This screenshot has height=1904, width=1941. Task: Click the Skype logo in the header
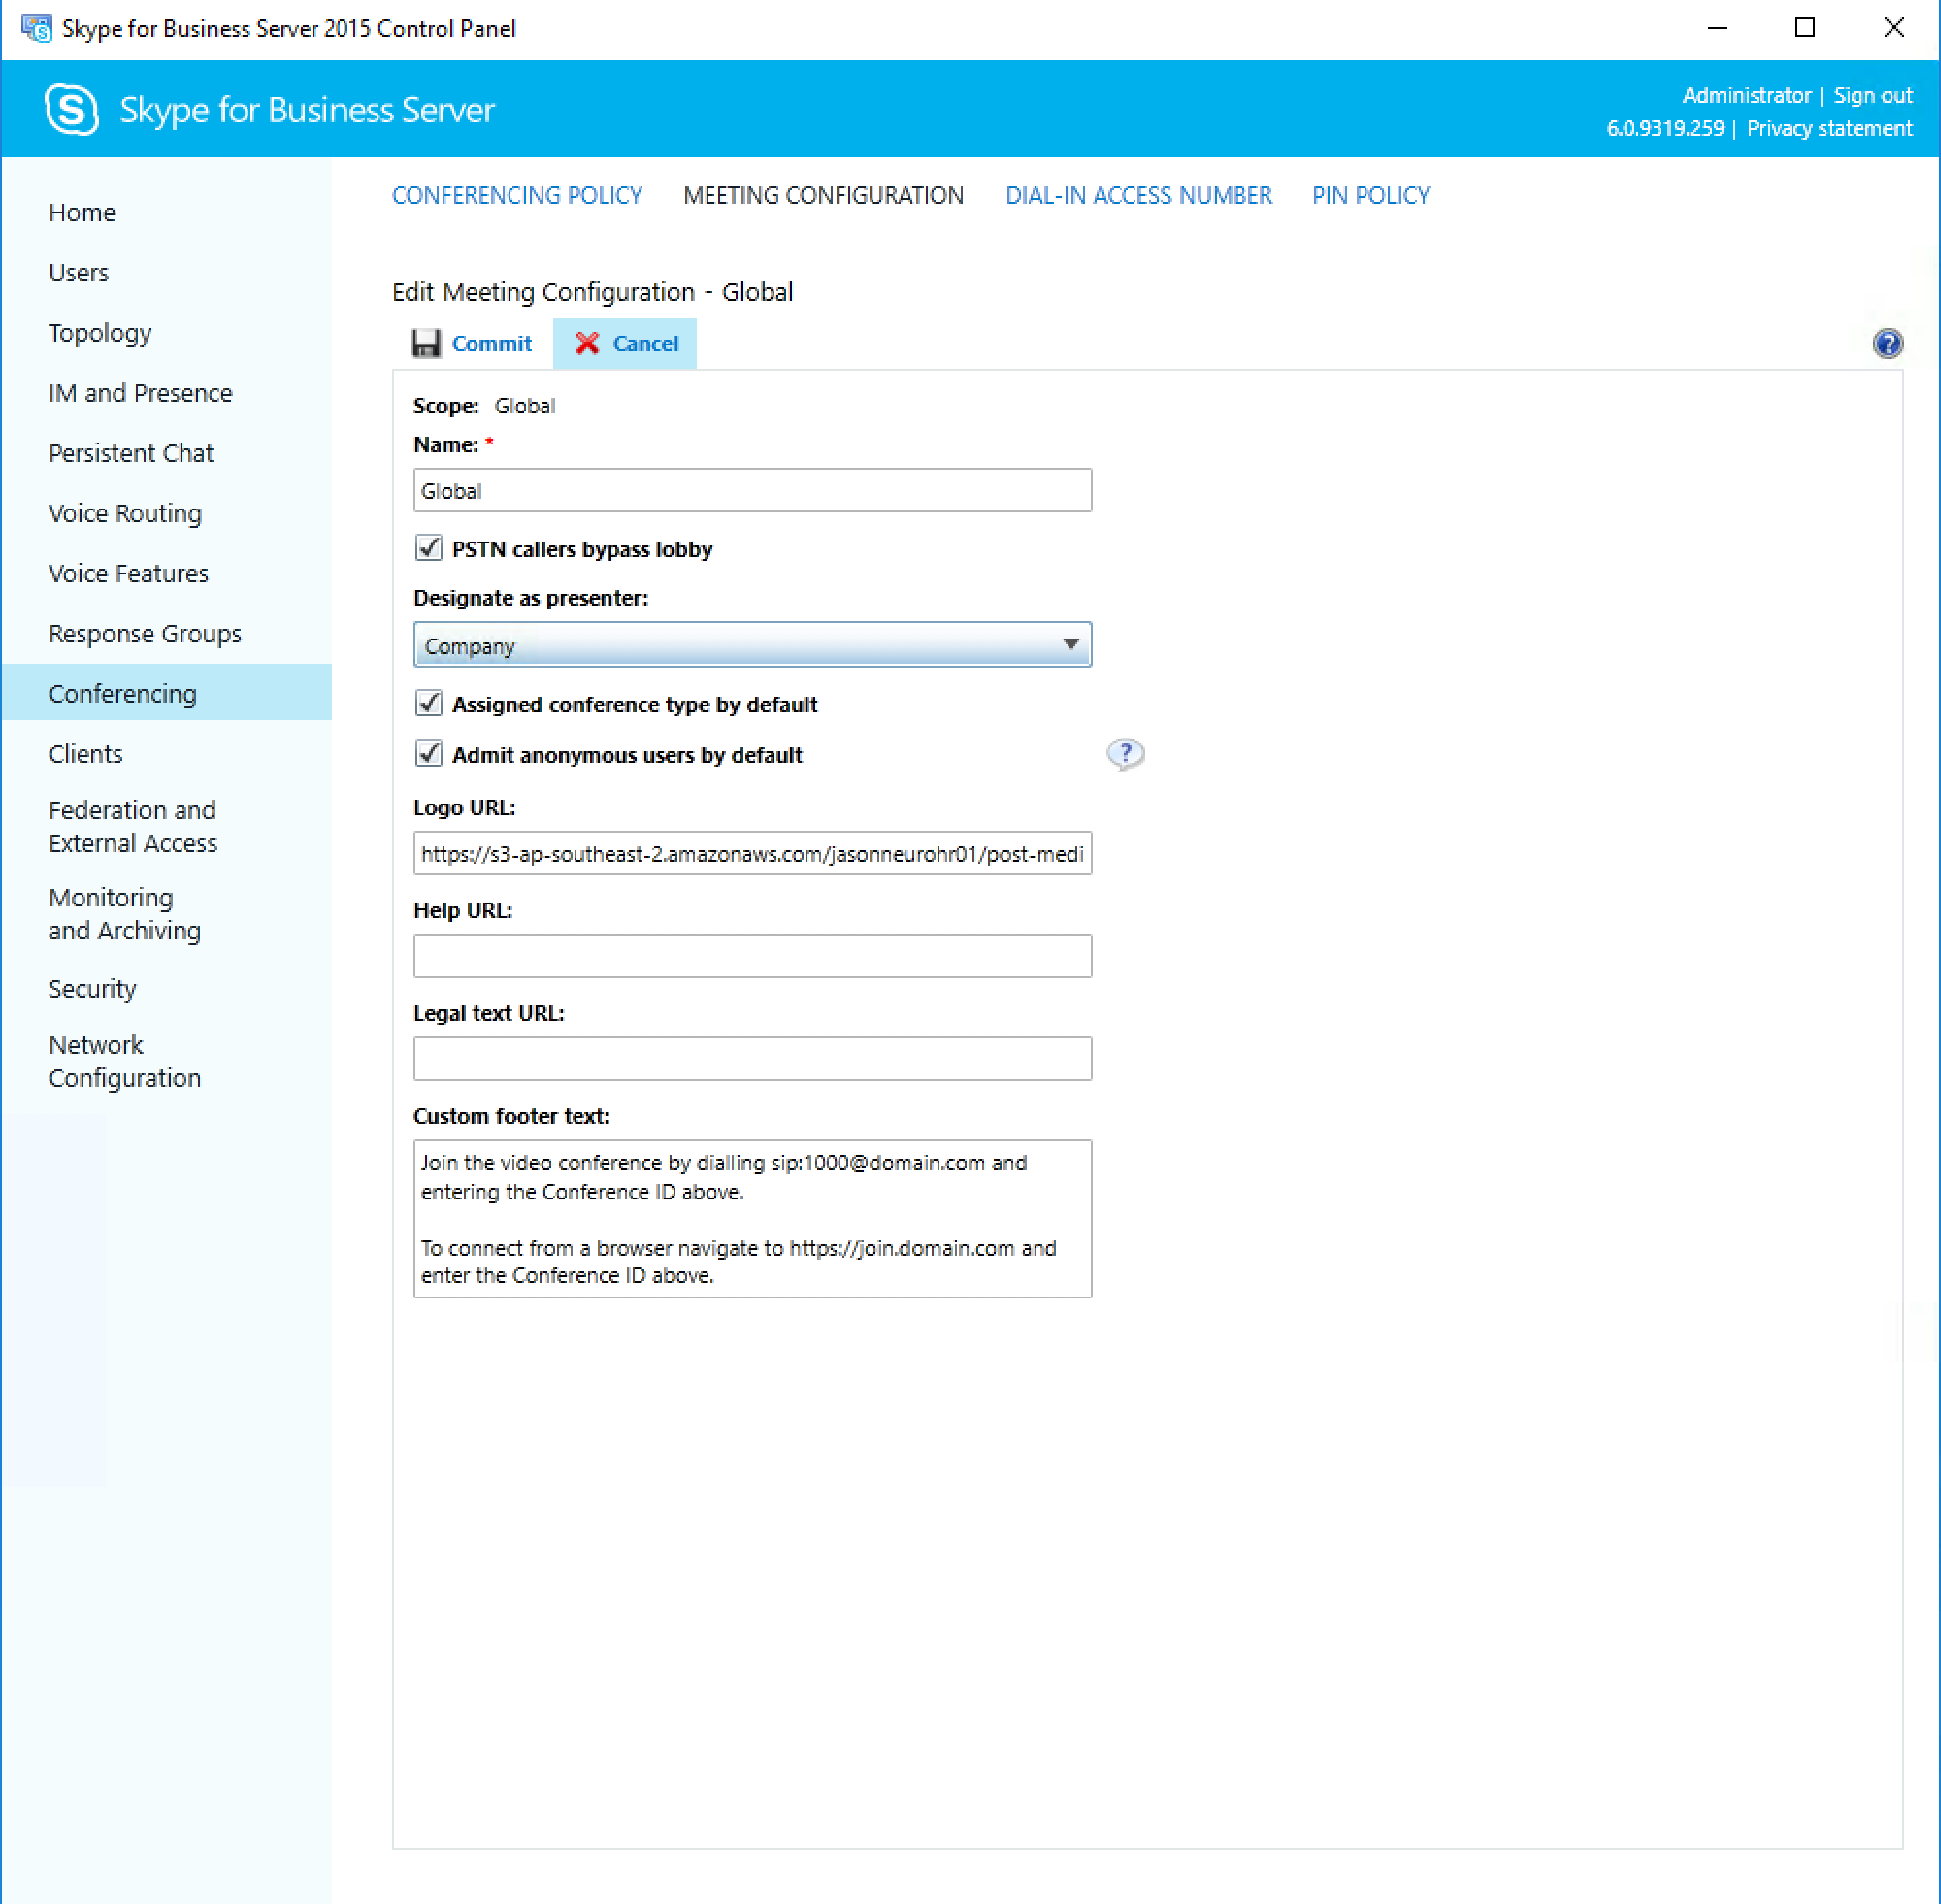tap(72, 109)
